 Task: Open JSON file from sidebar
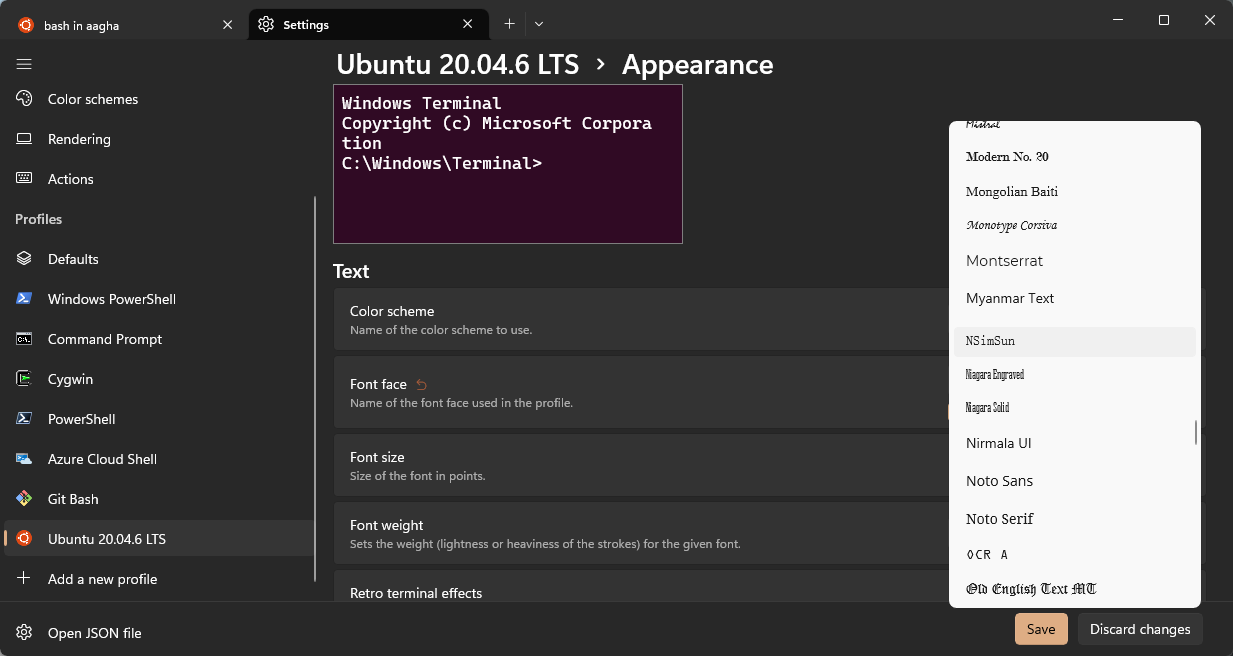coord(158,633)
